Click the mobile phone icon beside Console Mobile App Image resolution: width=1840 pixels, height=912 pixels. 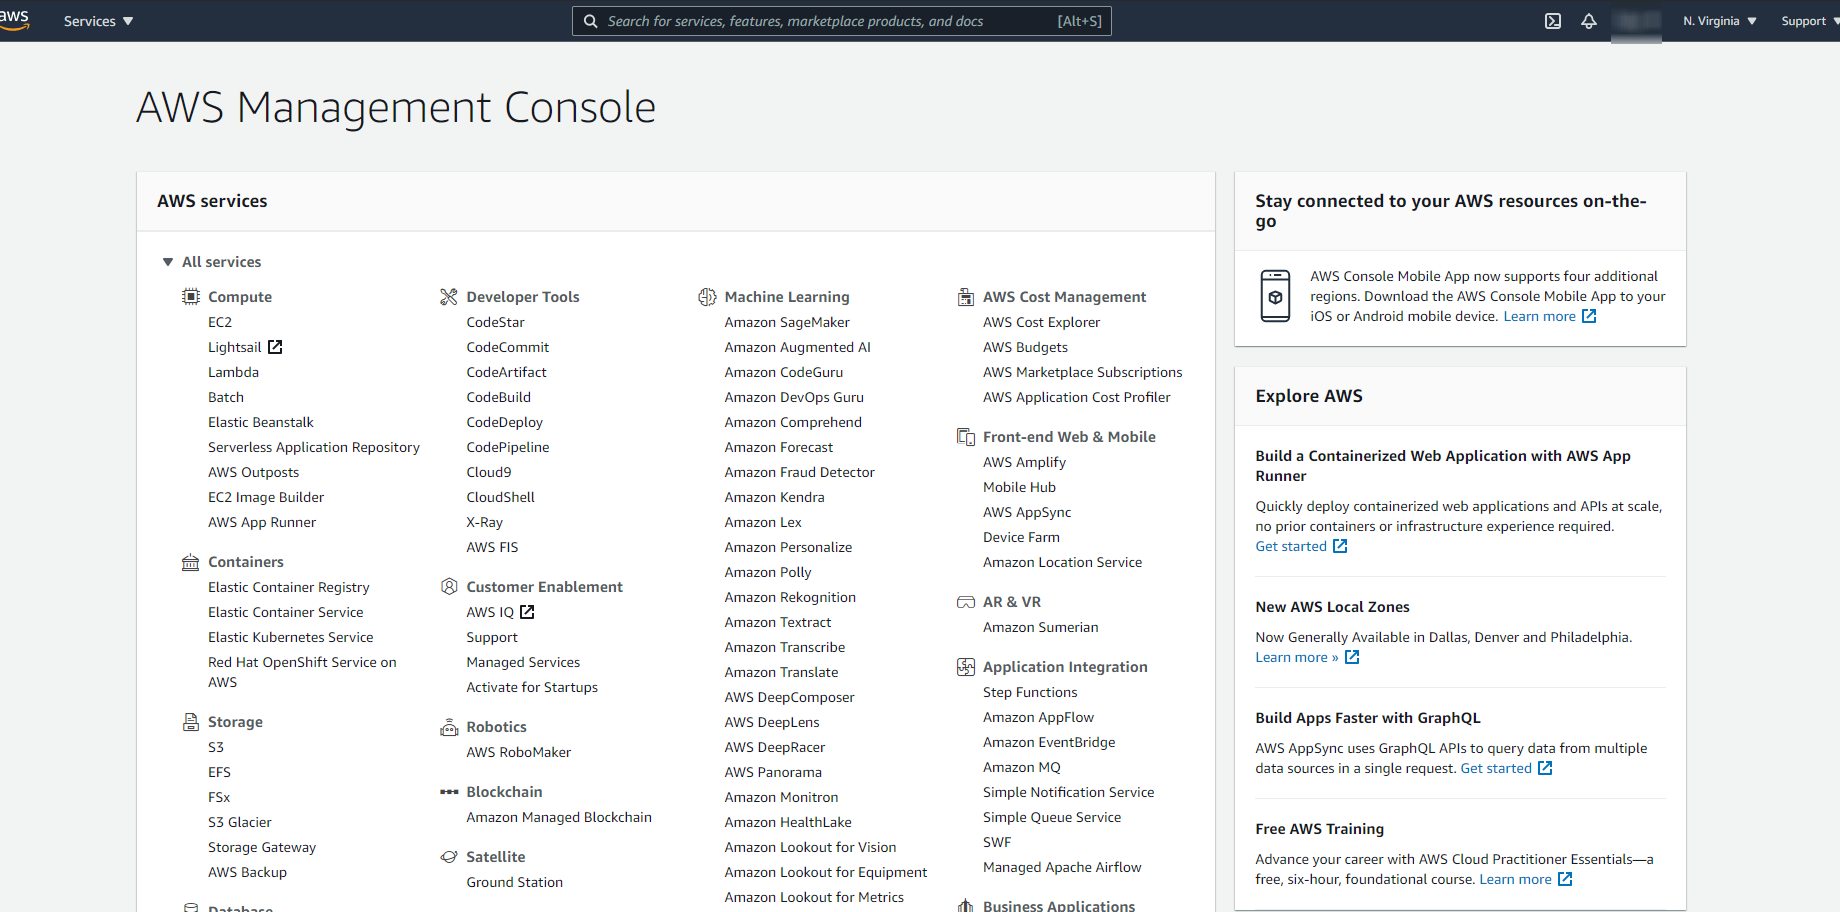click(1275, 296)
